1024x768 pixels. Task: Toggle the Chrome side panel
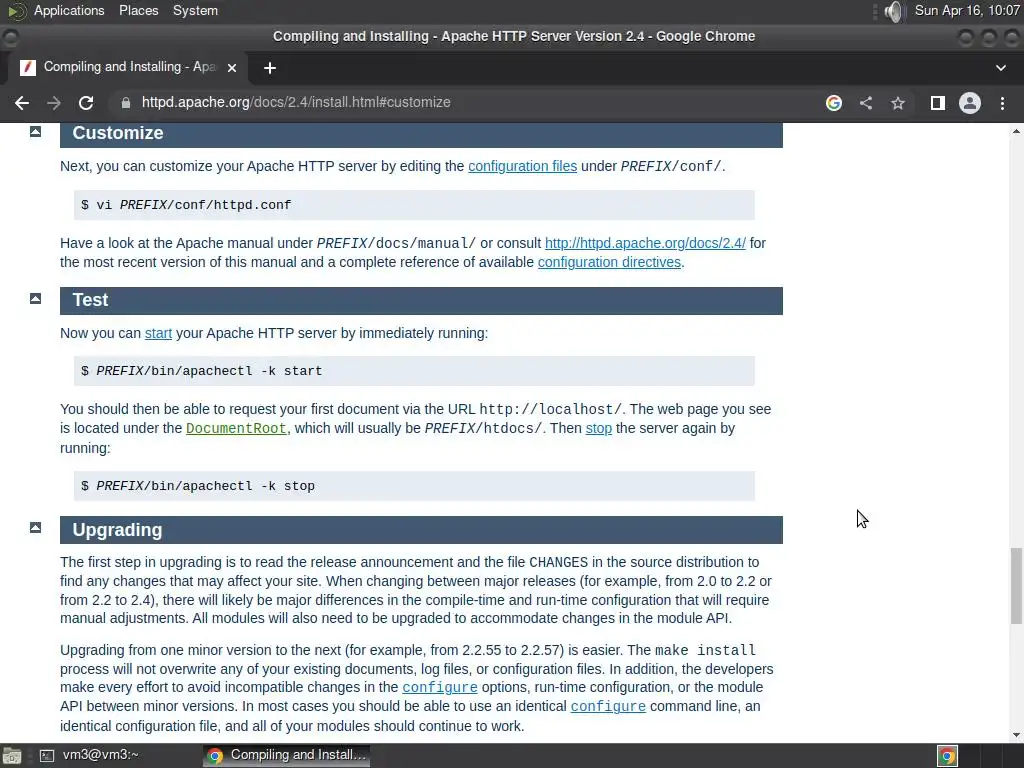coord(938,103)
